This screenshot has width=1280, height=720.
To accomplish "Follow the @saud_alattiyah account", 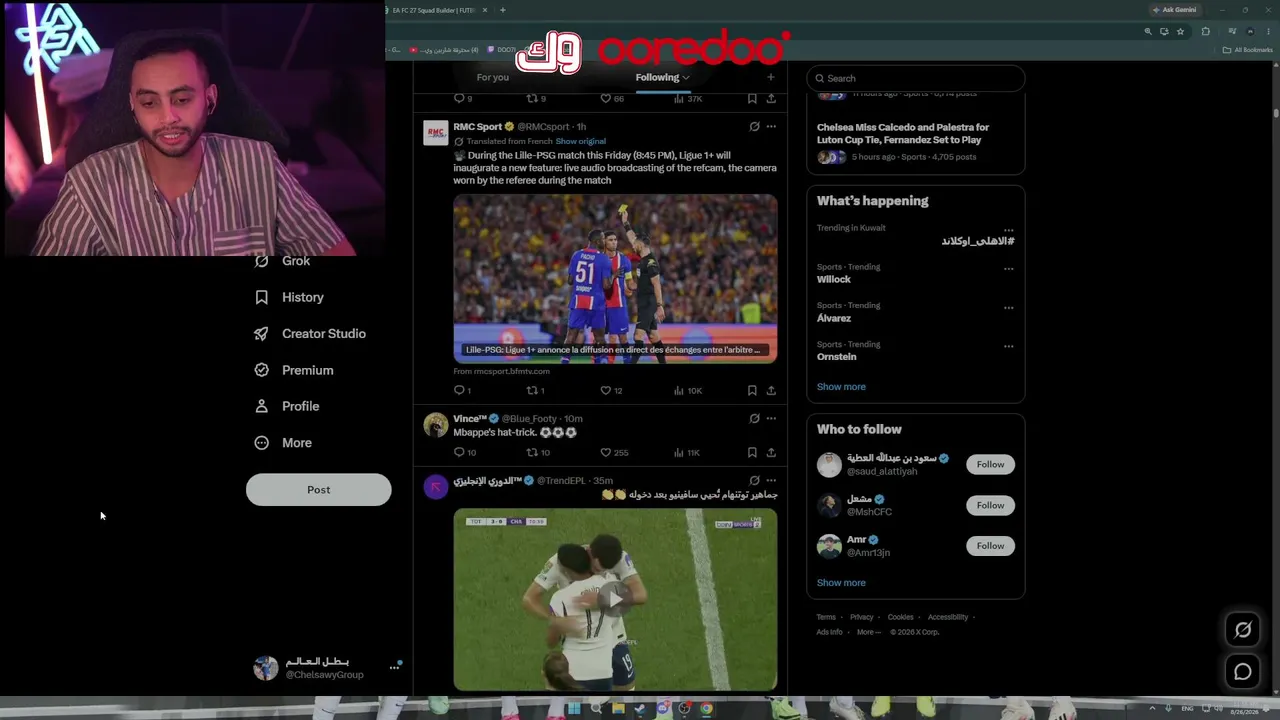I will click(990, 464).
